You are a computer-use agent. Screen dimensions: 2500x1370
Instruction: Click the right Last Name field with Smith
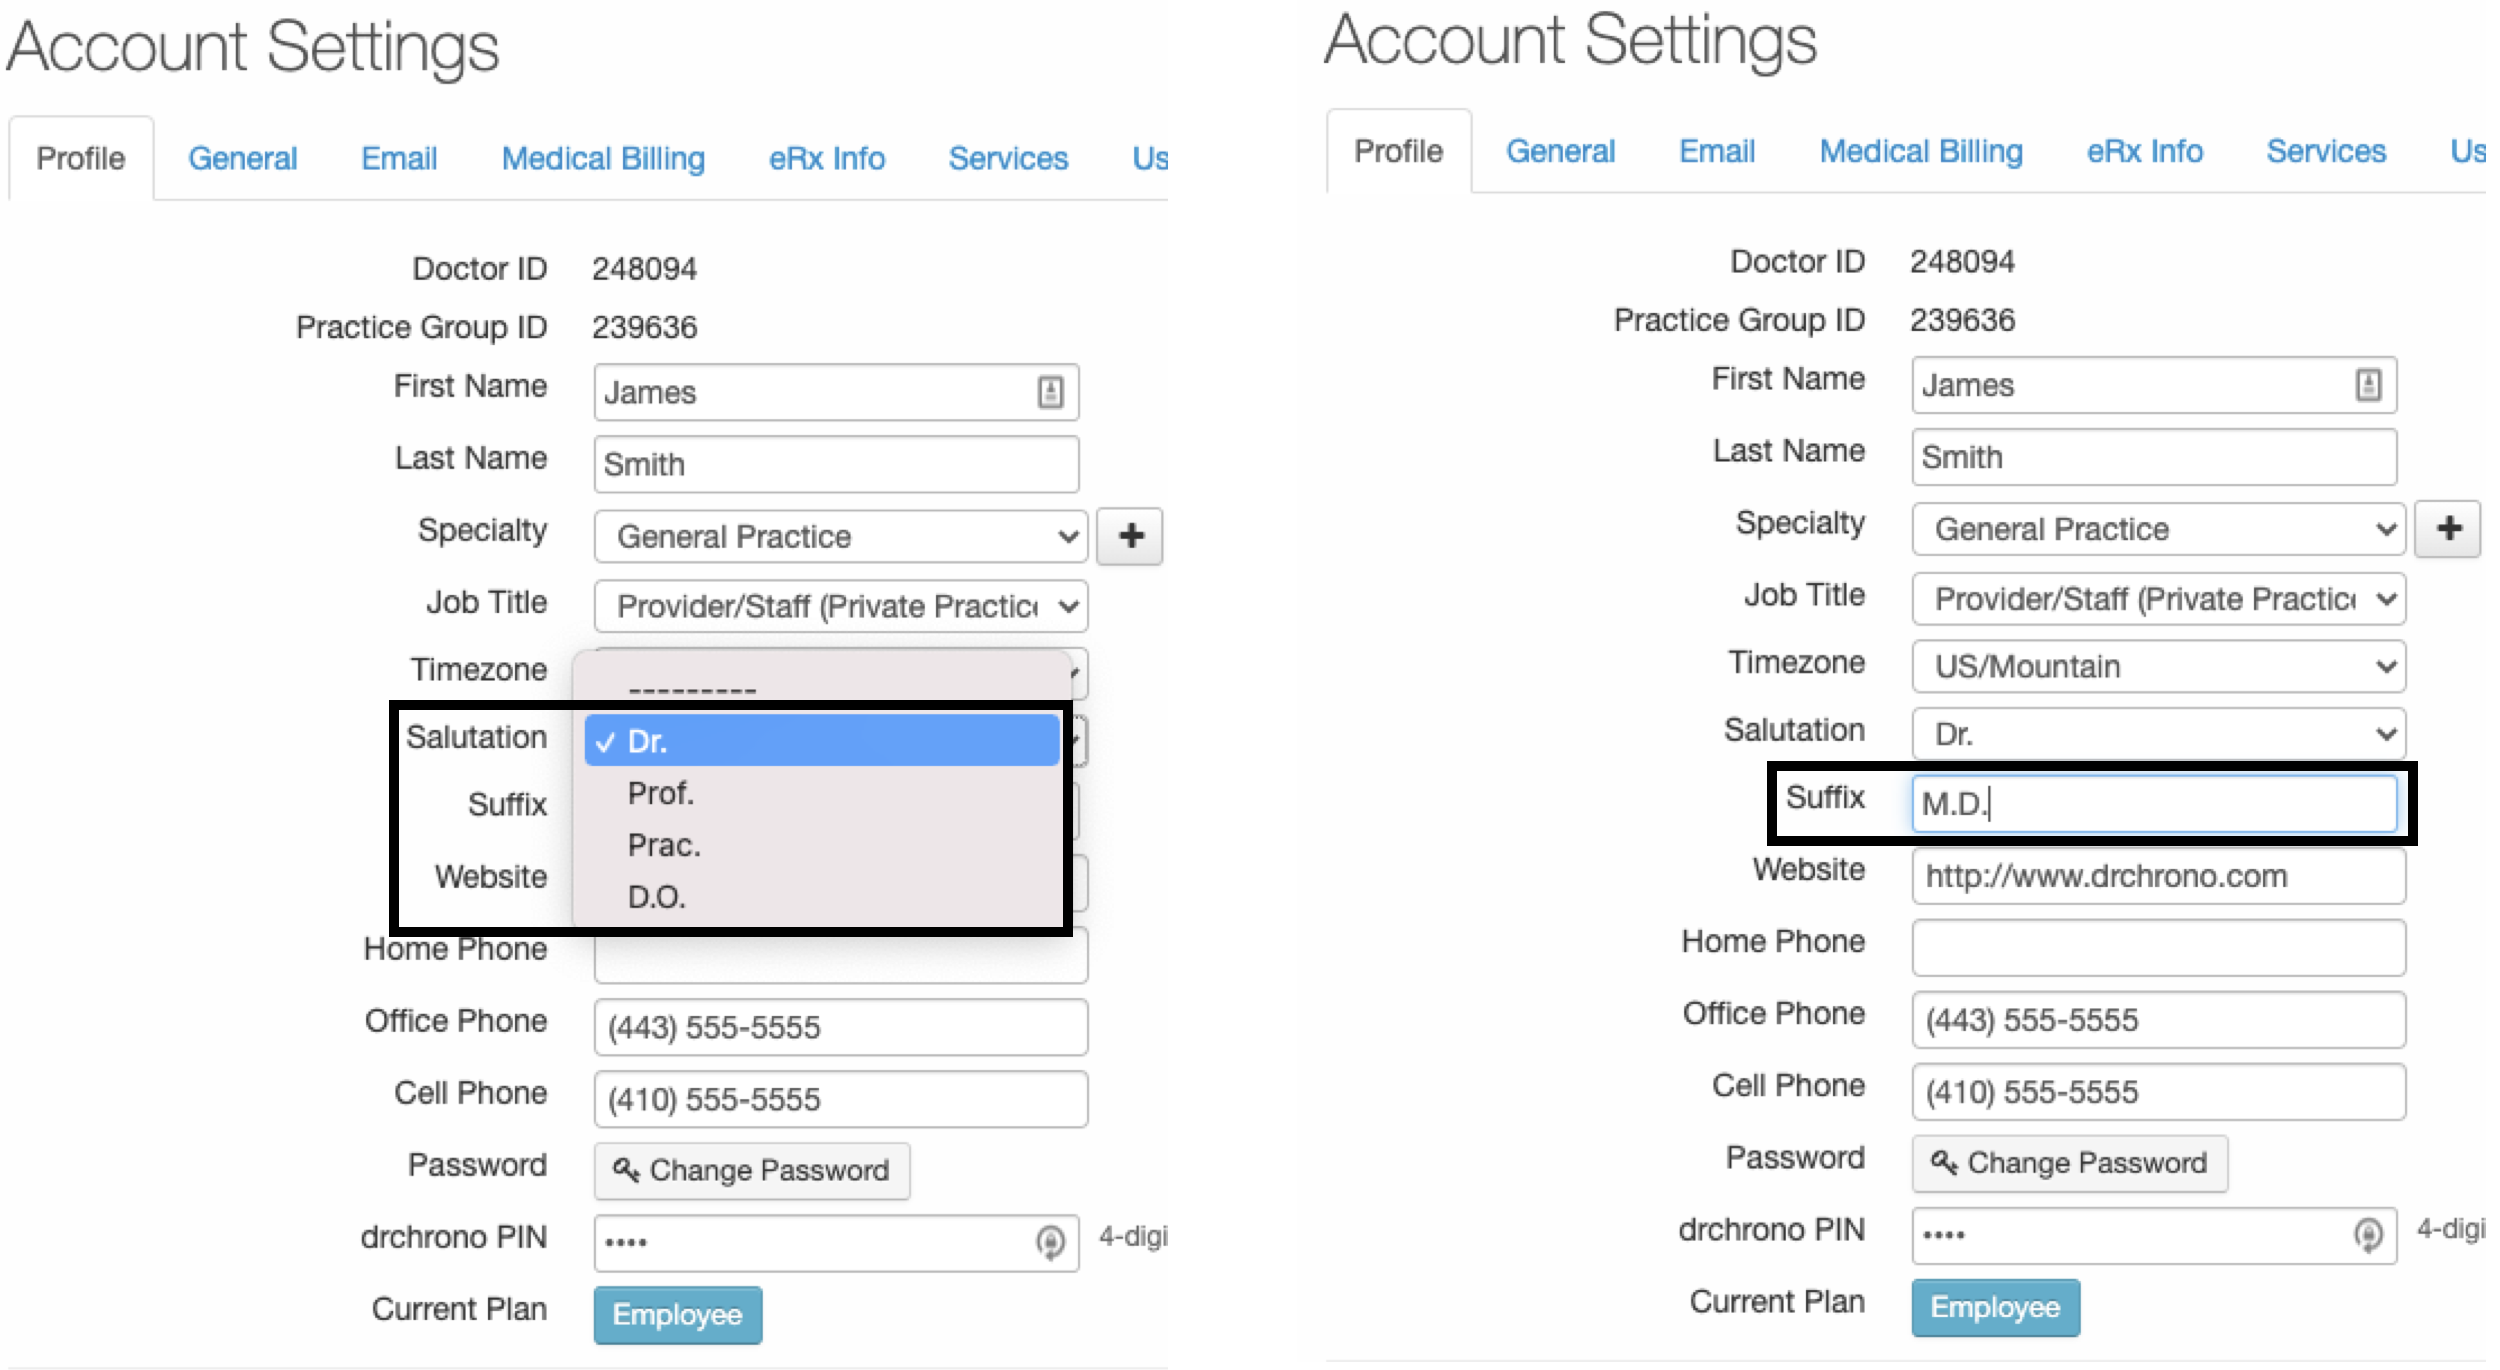[2154, 457]
